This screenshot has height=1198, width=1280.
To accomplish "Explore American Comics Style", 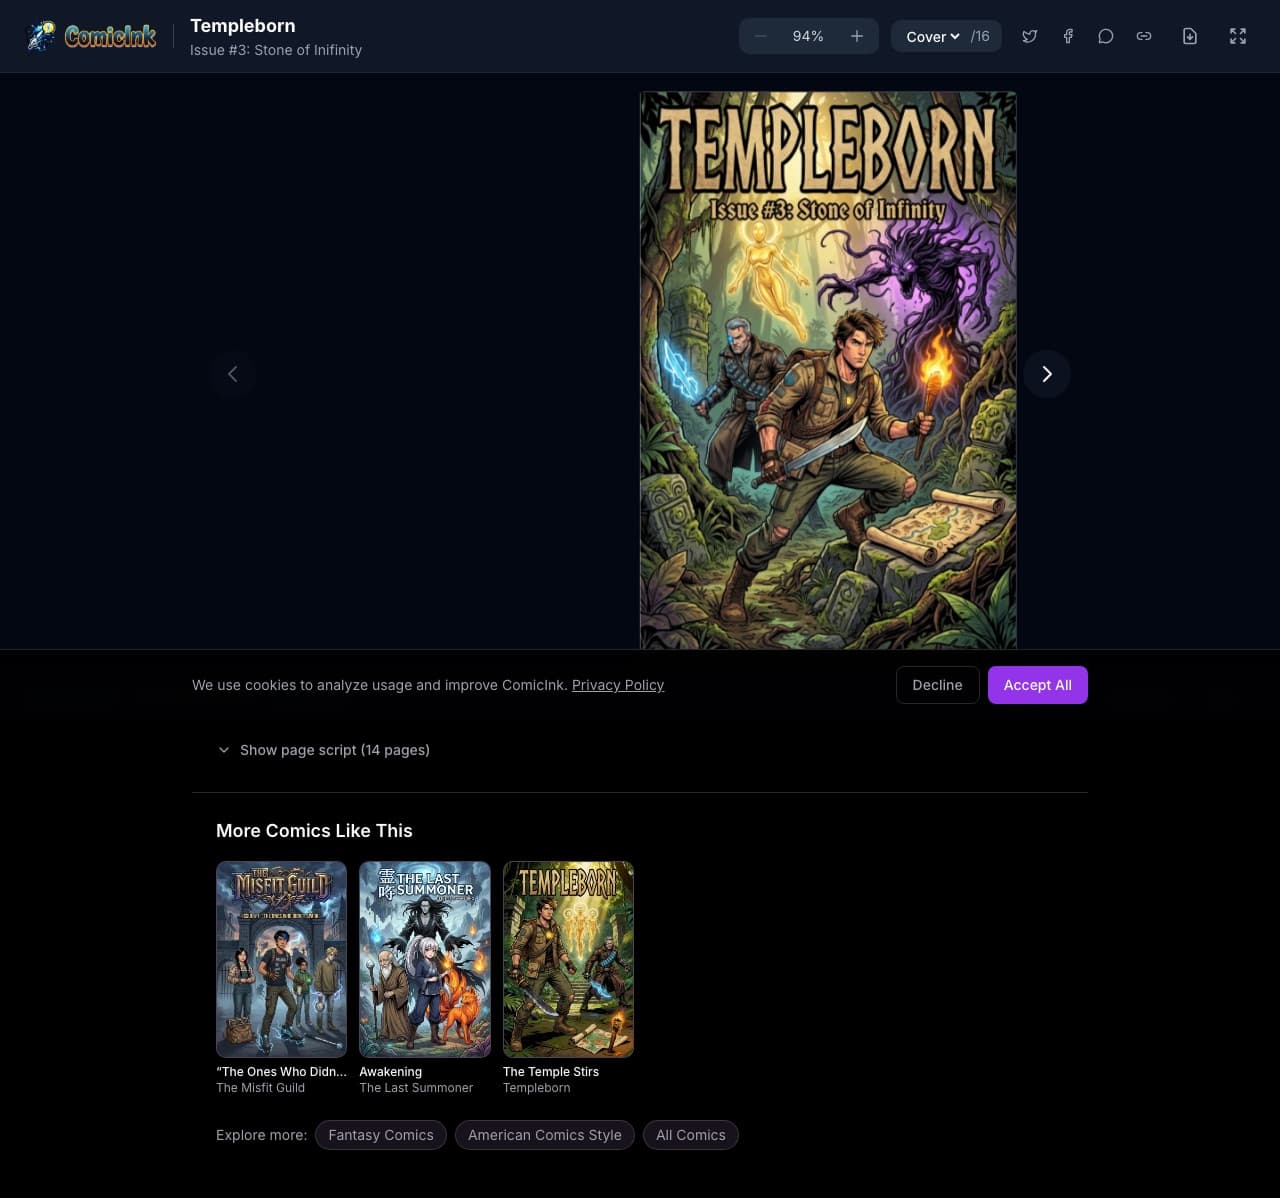I will click(544, 1135).
